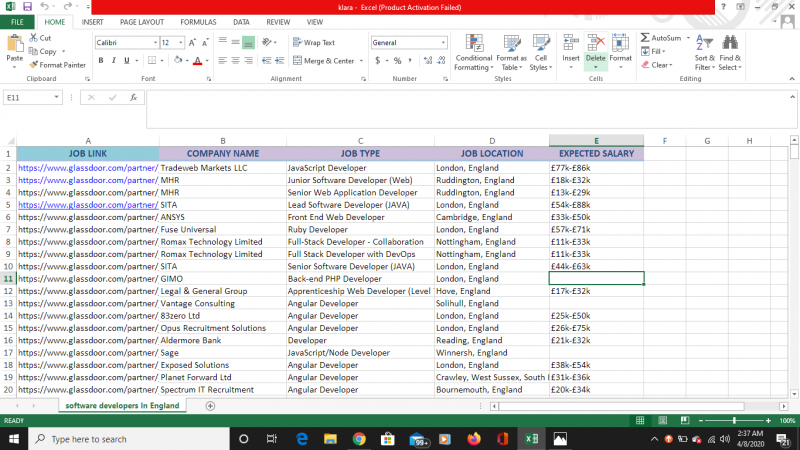Click the Fill Color paint bucket swatch
The height and width of the screenshot is (450, 800).
pyautogui.click(x=178, y=61)
